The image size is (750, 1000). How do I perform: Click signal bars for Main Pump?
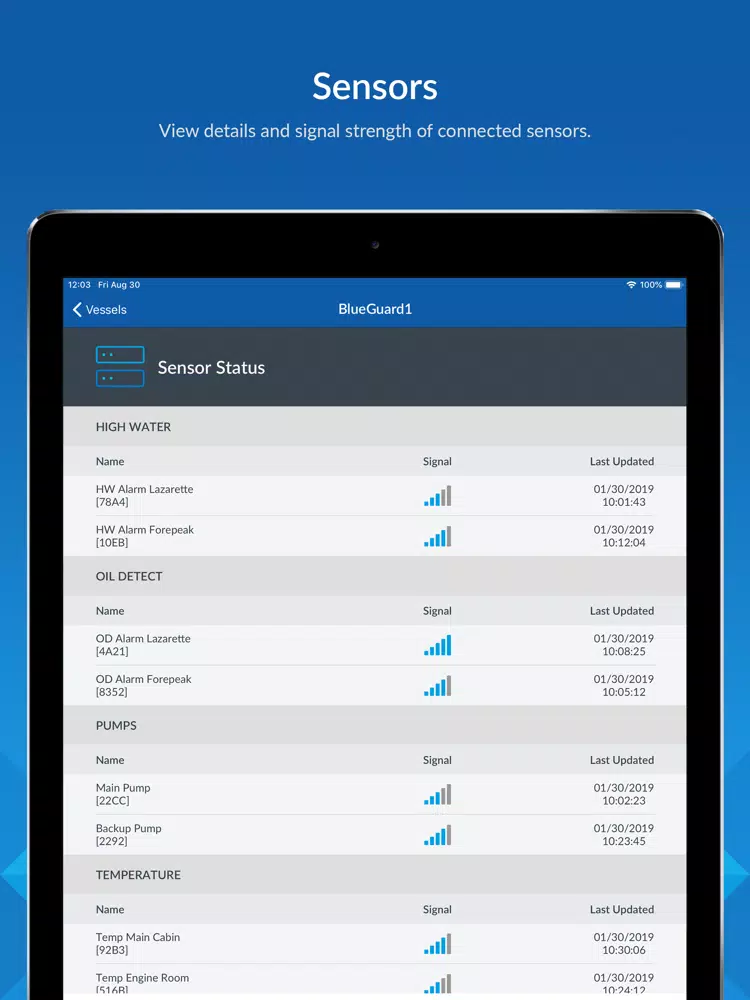438,794
